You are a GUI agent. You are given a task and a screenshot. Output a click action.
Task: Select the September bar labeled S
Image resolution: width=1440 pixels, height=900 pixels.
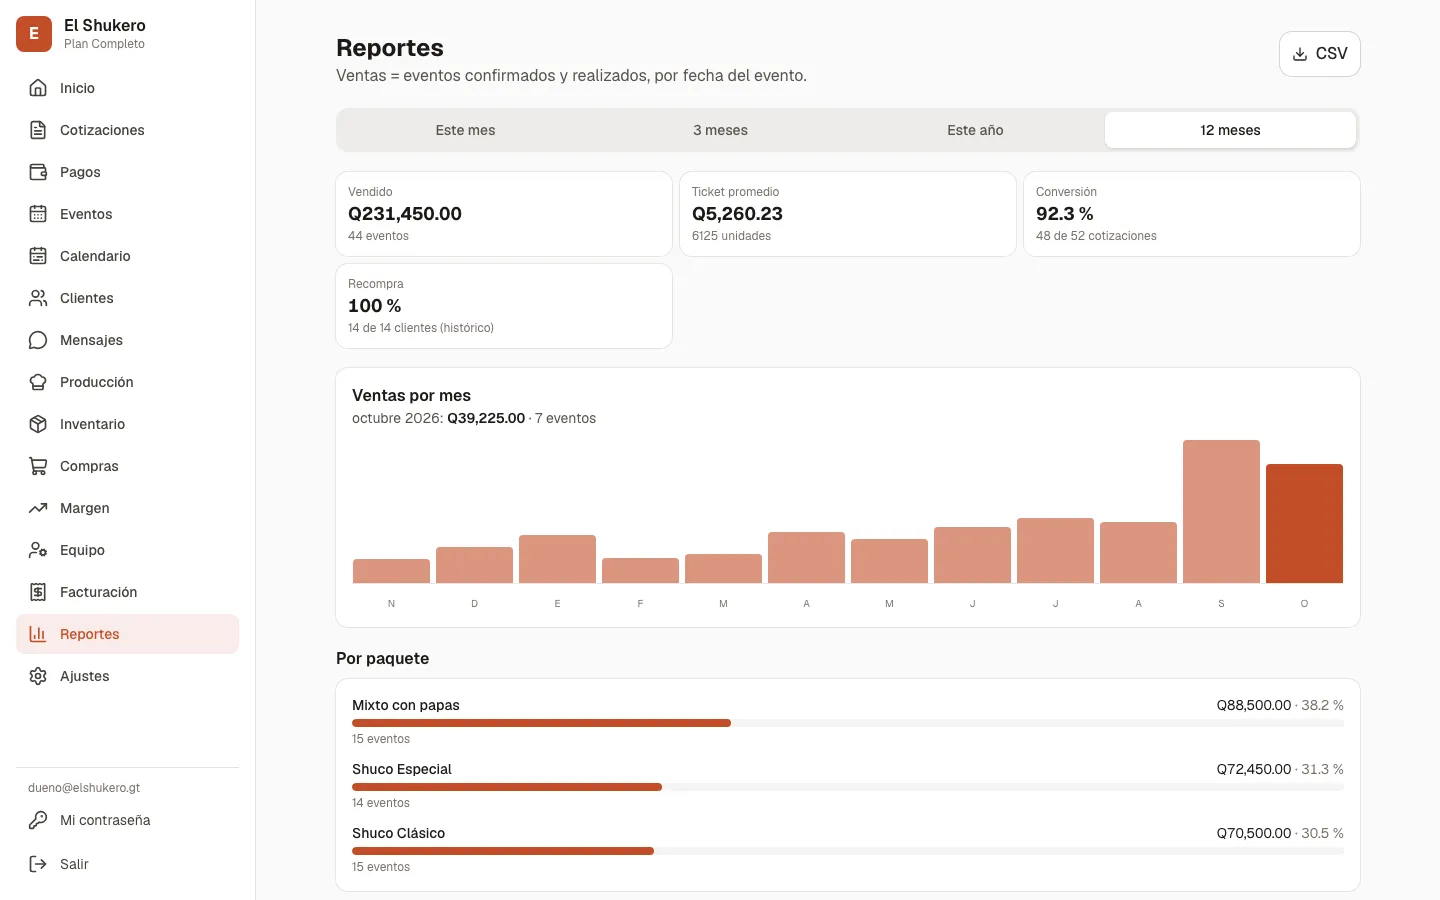[1221, 511]
